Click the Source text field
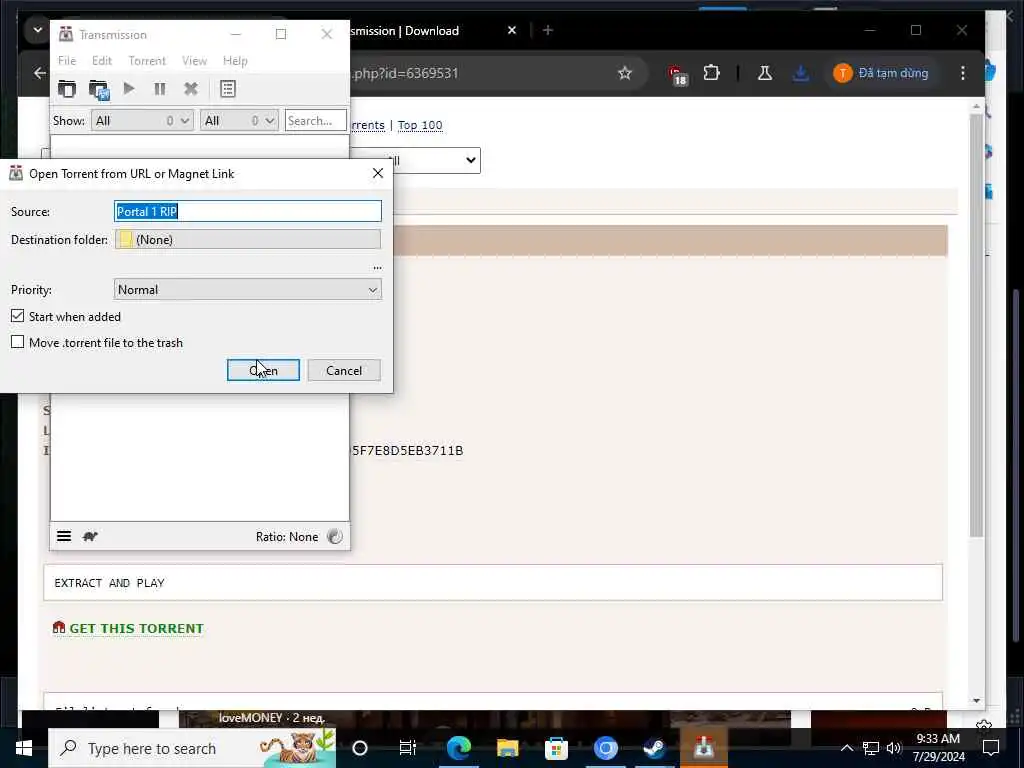 248,212
